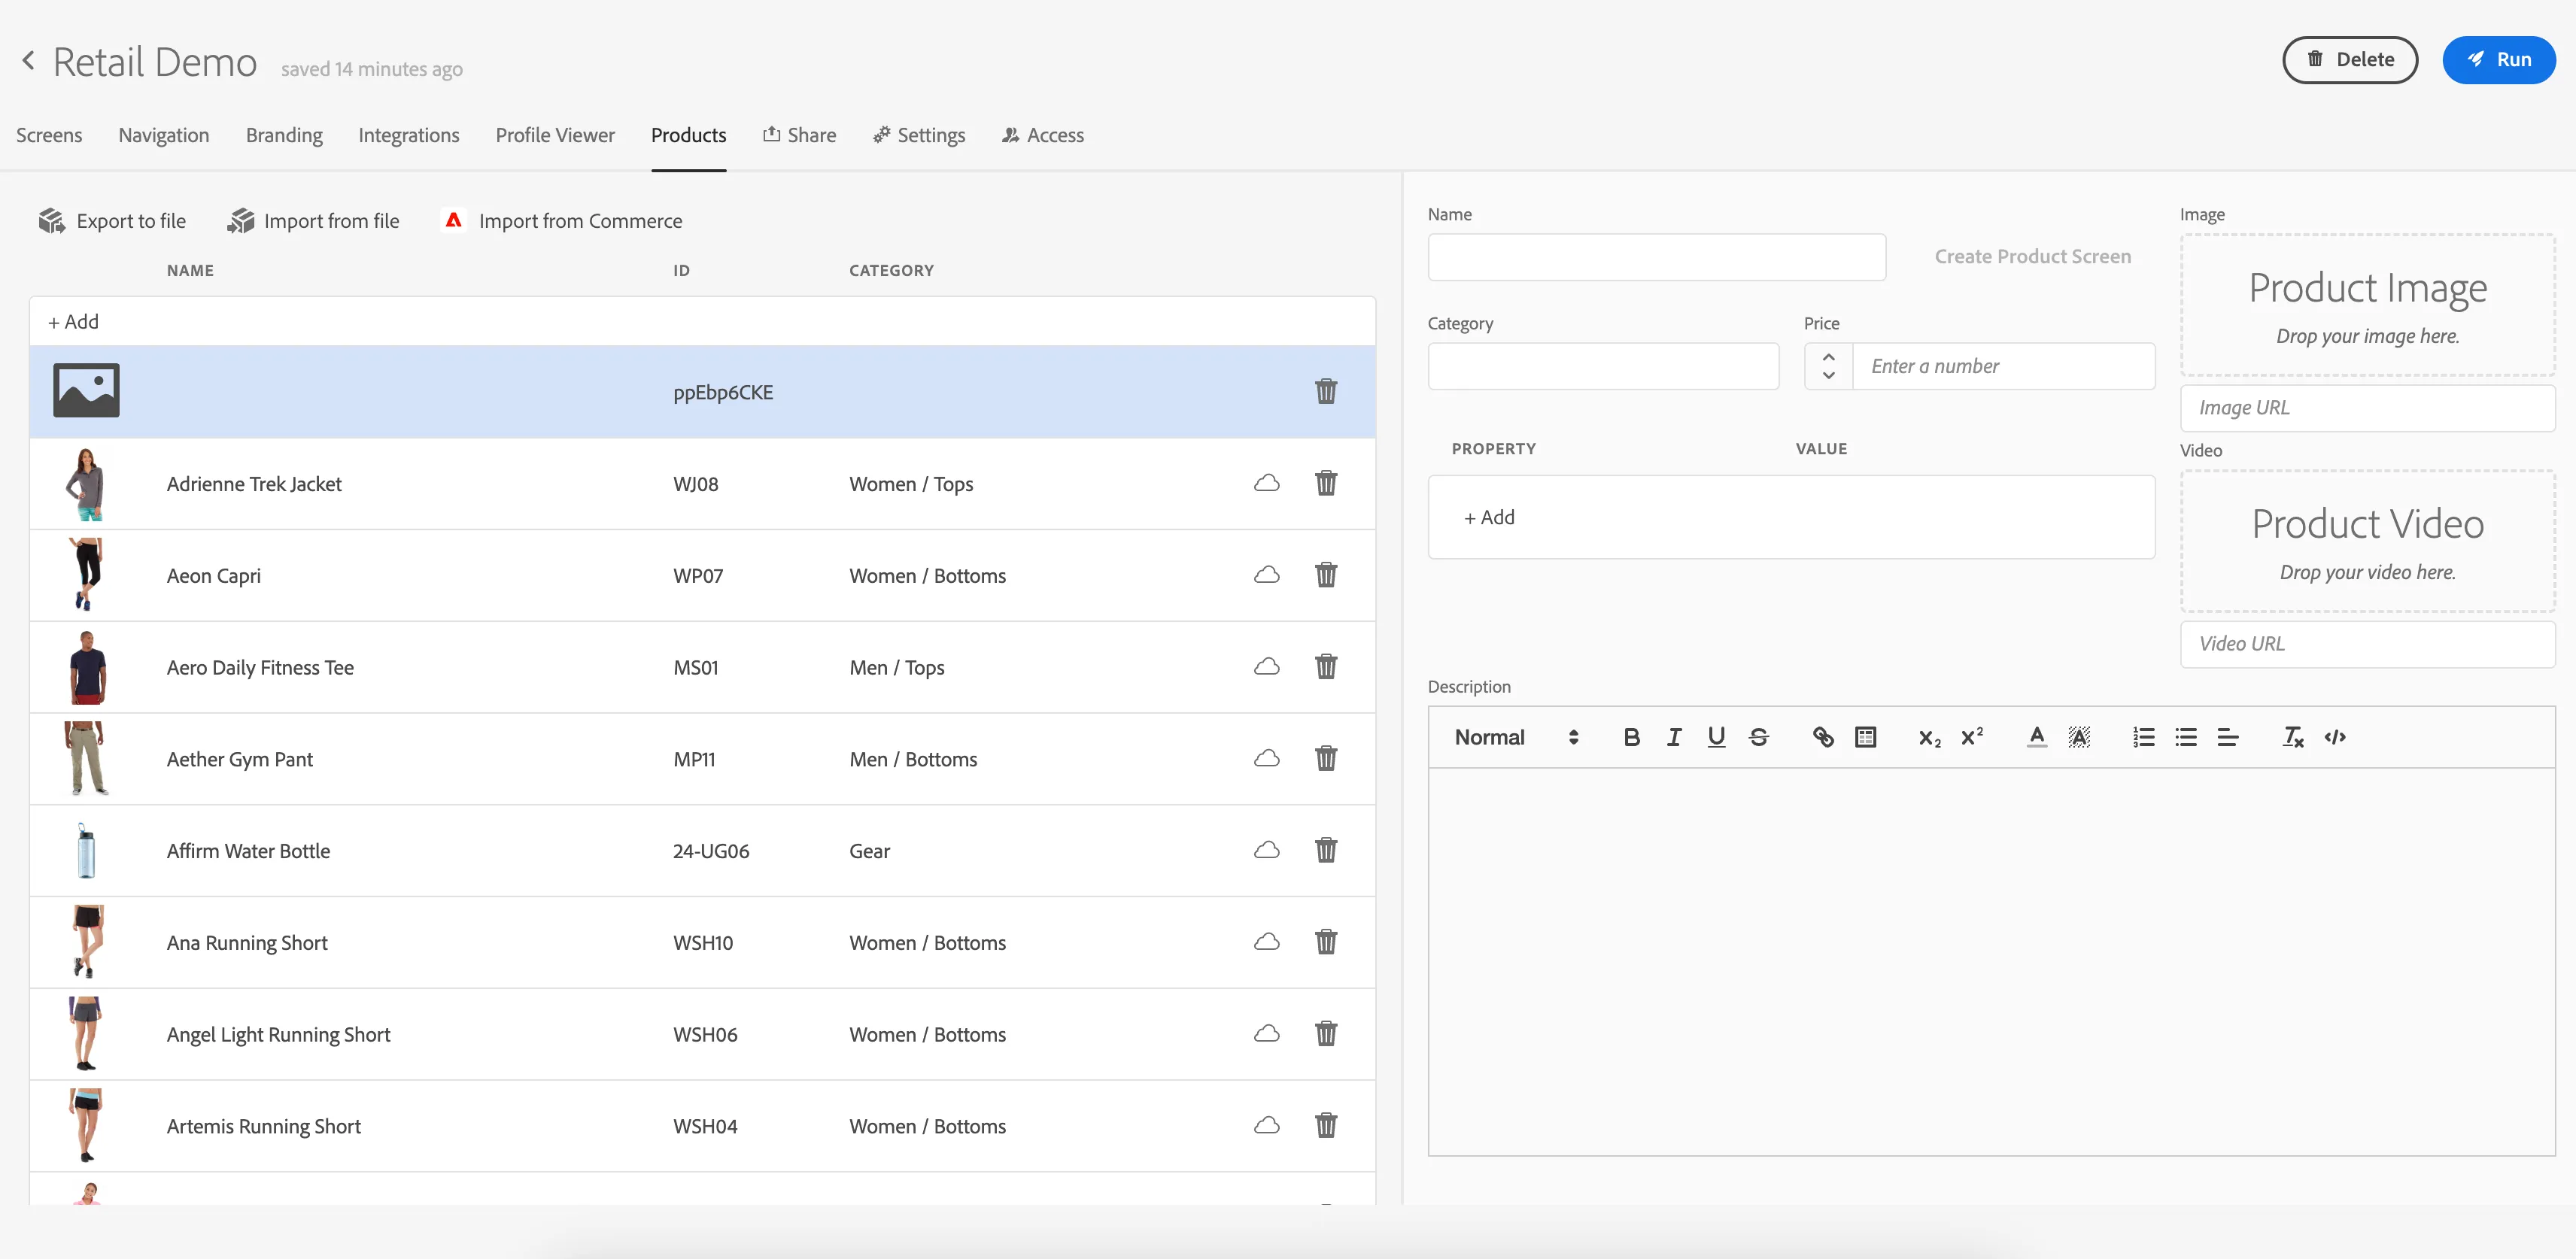Image resolution: width=2576 pixels, height=1259 pixels.
Task: Apply subscript formatting
Action: coord(1929,738)
